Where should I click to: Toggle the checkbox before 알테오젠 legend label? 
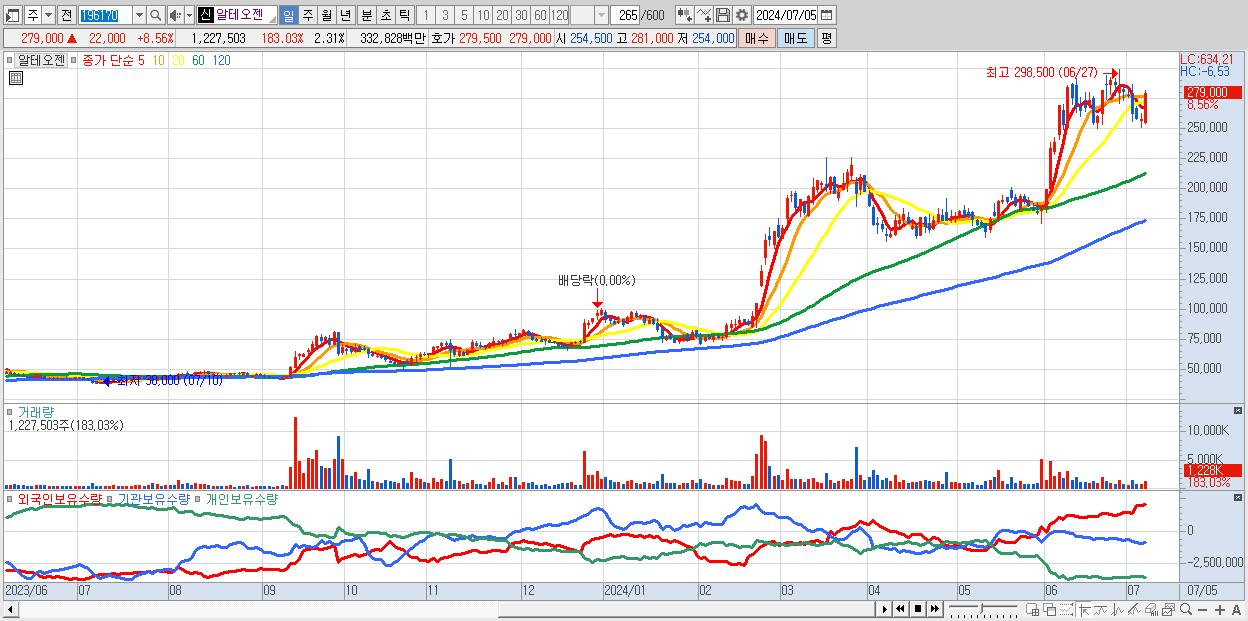click(10, 60)
